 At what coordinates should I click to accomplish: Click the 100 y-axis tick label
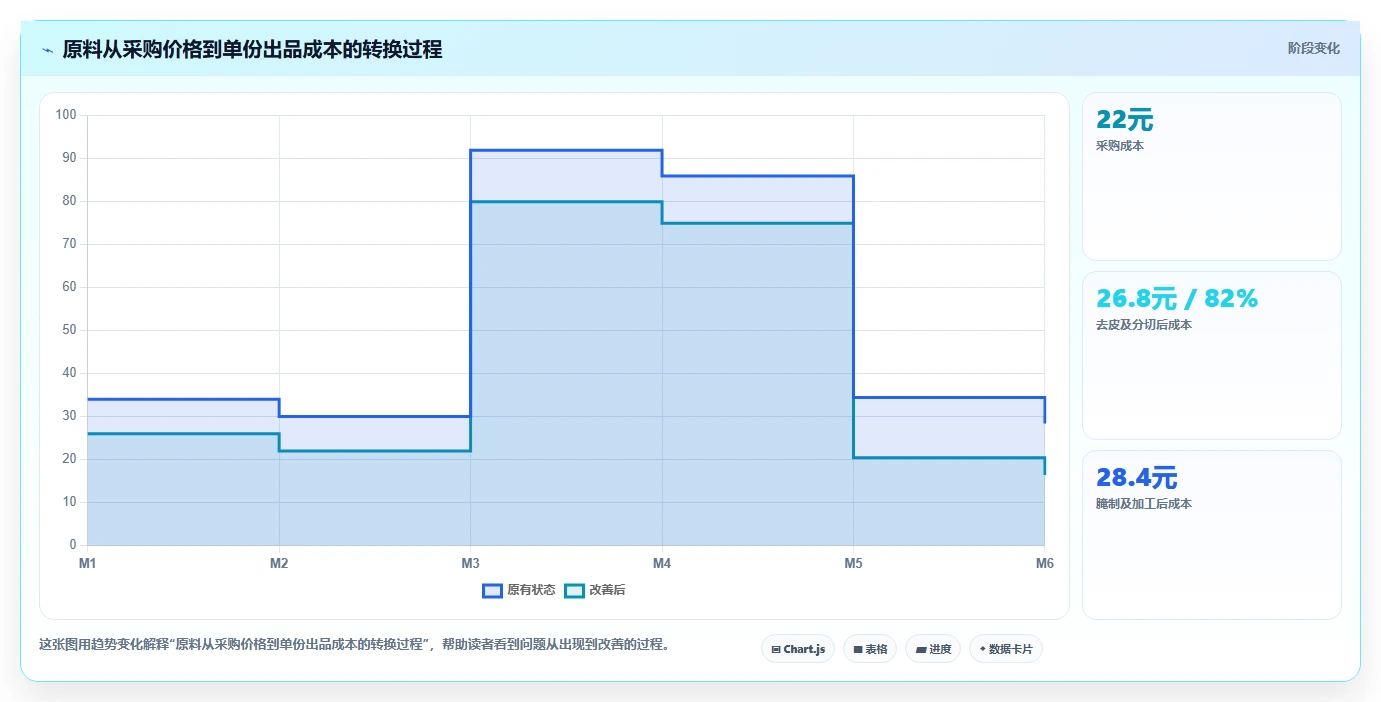[67, 115]
